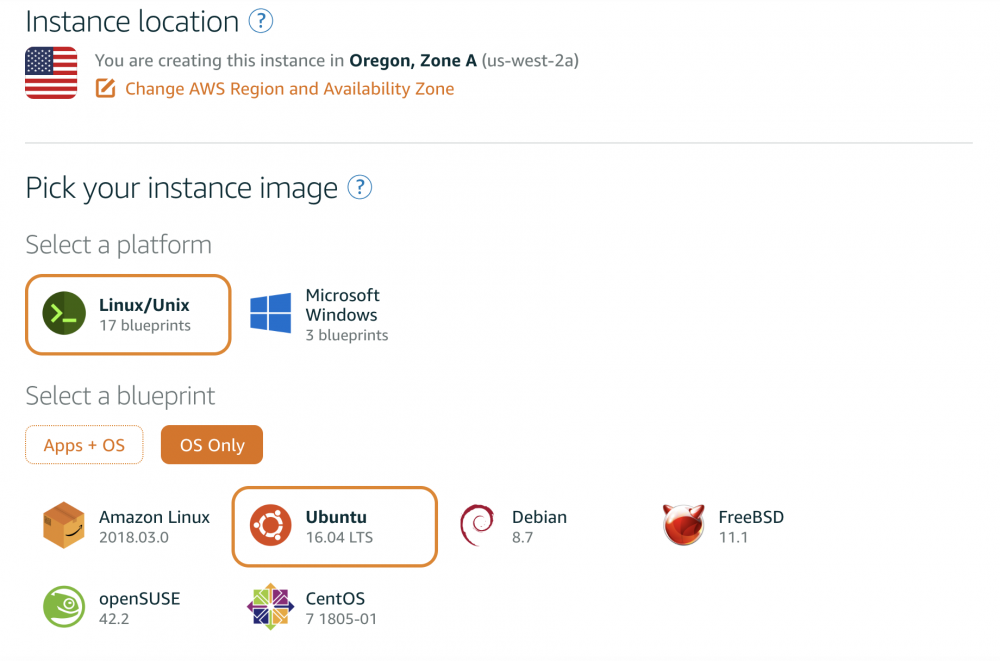
Task: Click the edit pencil next to Change AWS Region
Action: tap(105, 88)
